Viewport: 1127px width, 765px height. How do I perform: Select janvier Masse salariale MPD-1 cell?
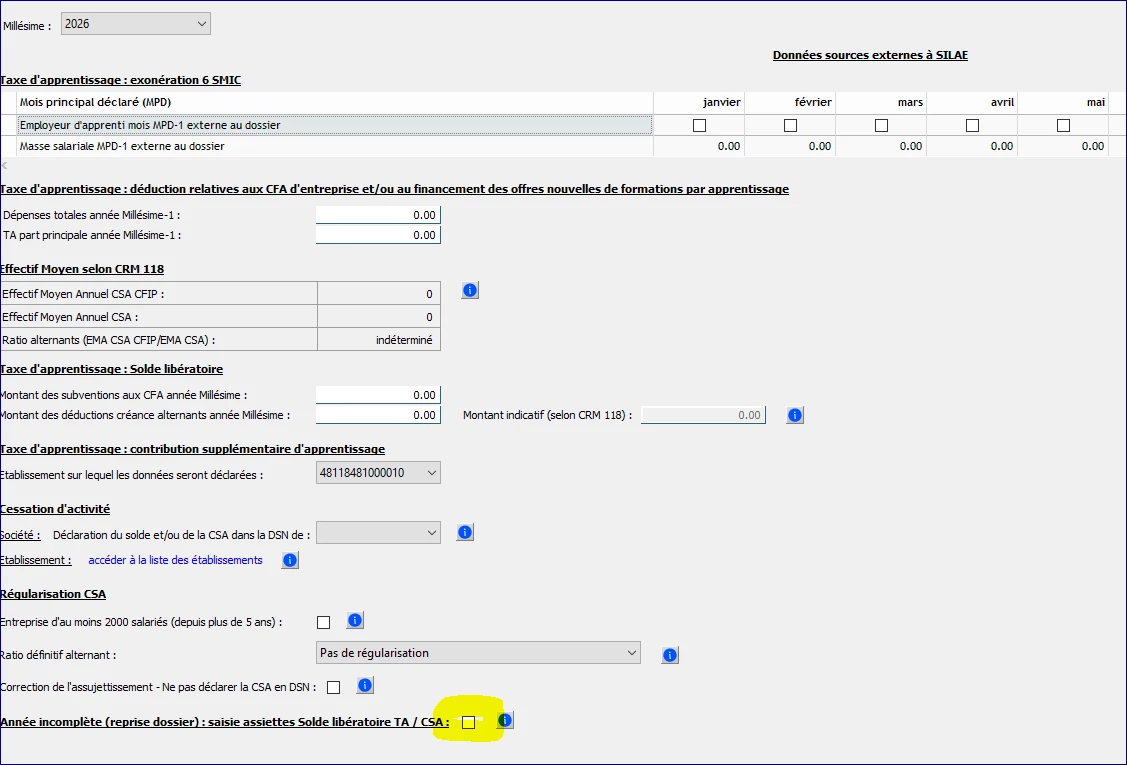point(699,146)
